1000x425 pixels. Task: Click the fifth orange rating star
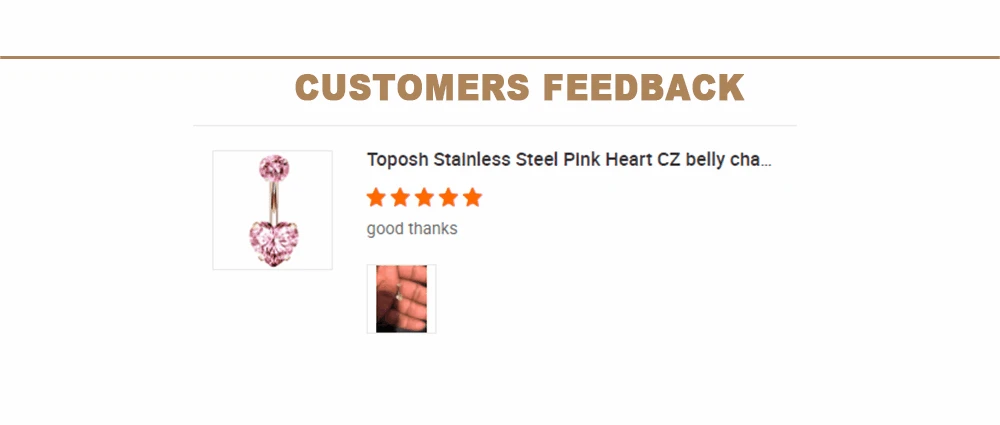point(473,198)
